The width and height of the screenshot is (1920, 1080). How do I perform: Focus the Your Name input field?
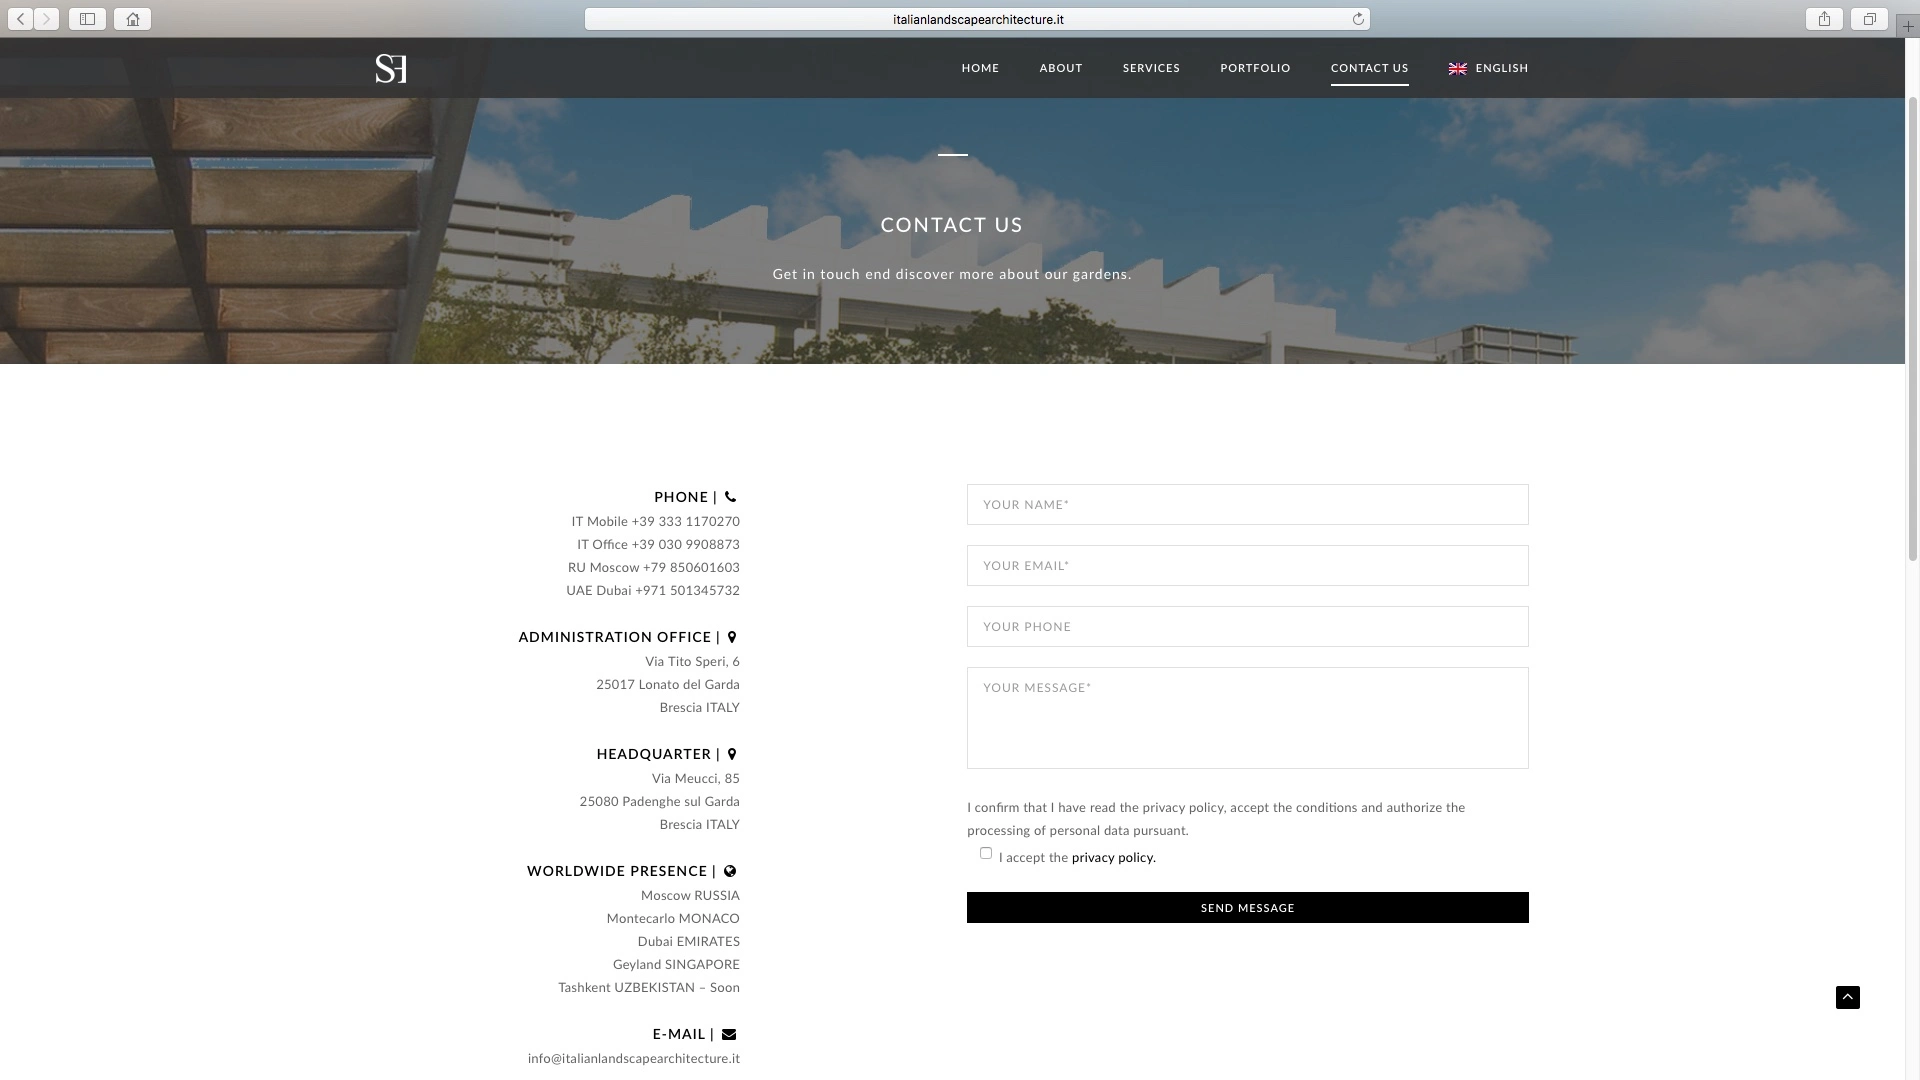click(1247, 504)
